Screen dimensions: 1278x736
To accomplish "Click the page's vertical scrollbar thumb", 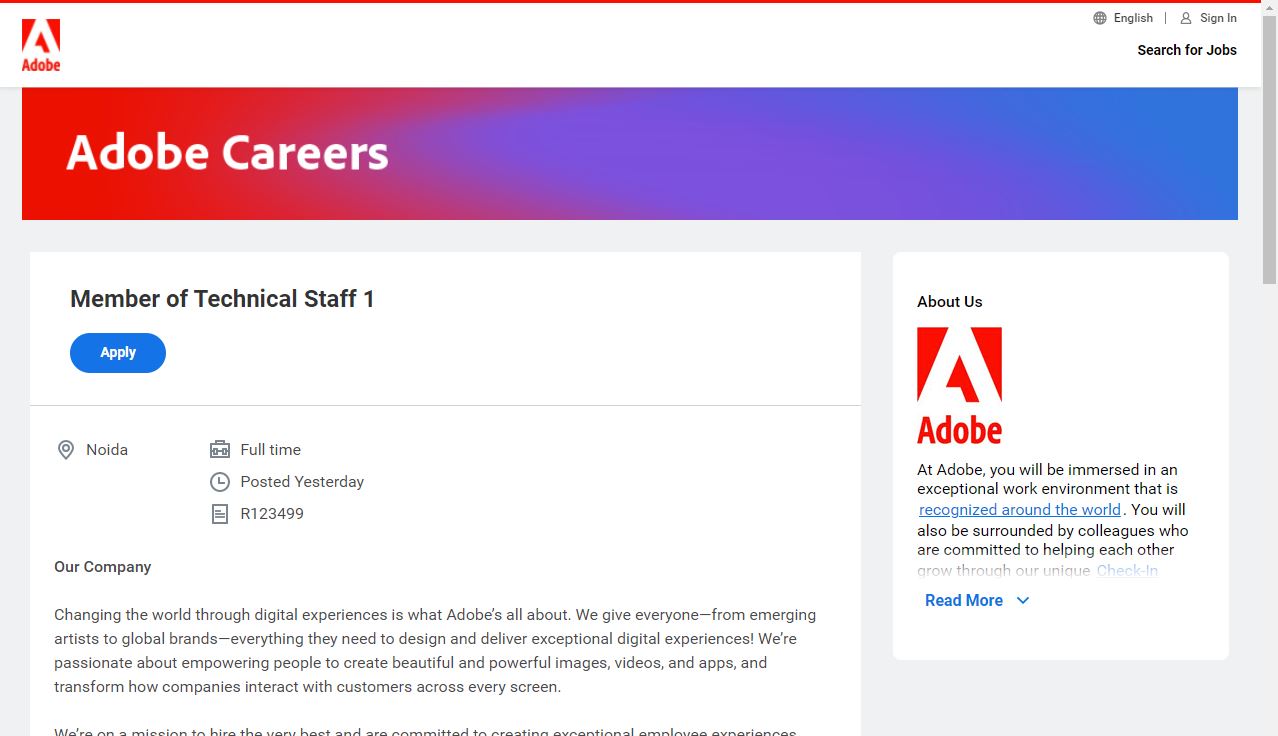I will [x=1269, y=150].
